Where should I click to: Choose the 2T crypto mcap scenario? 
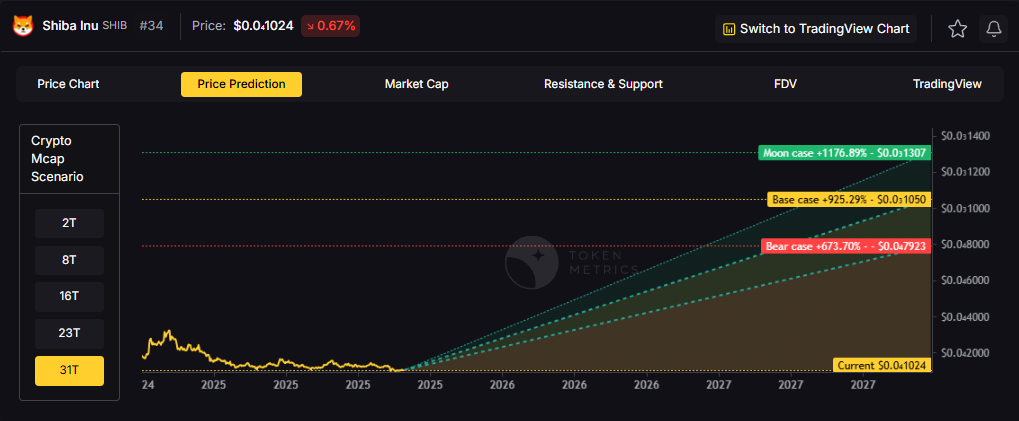pos(70,223)
